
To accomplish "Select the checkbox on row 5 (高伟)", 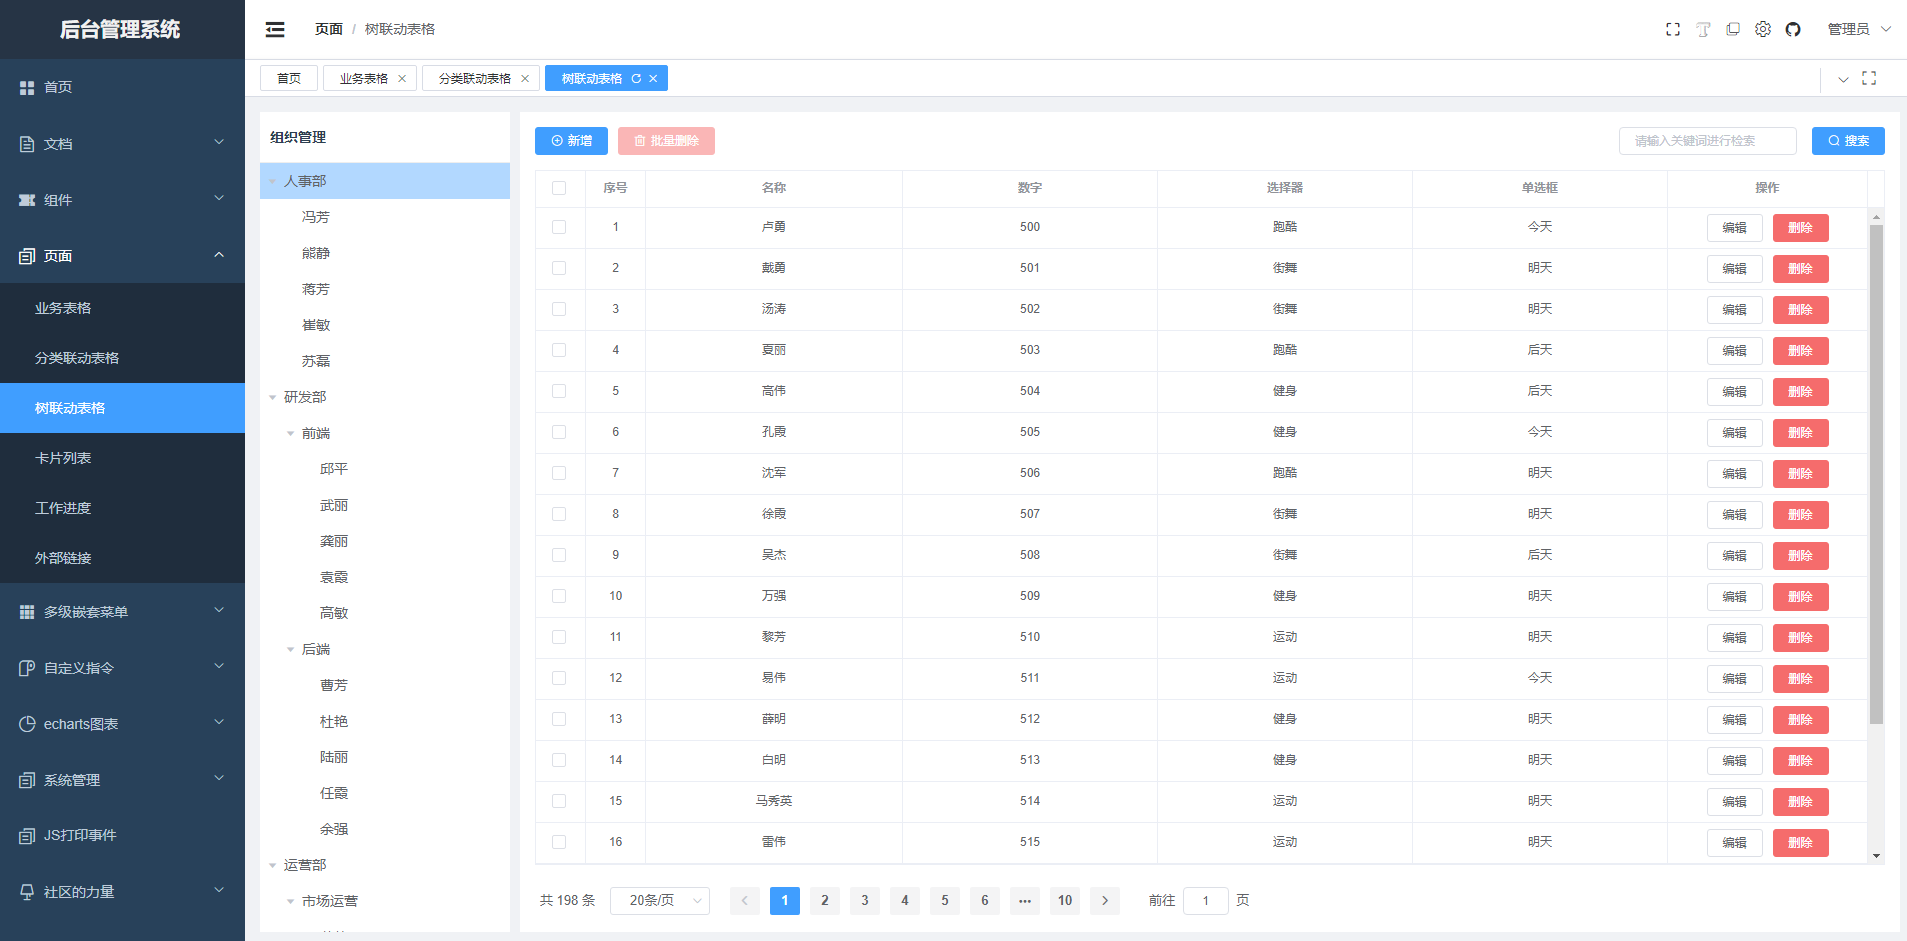I will point(559,391).
